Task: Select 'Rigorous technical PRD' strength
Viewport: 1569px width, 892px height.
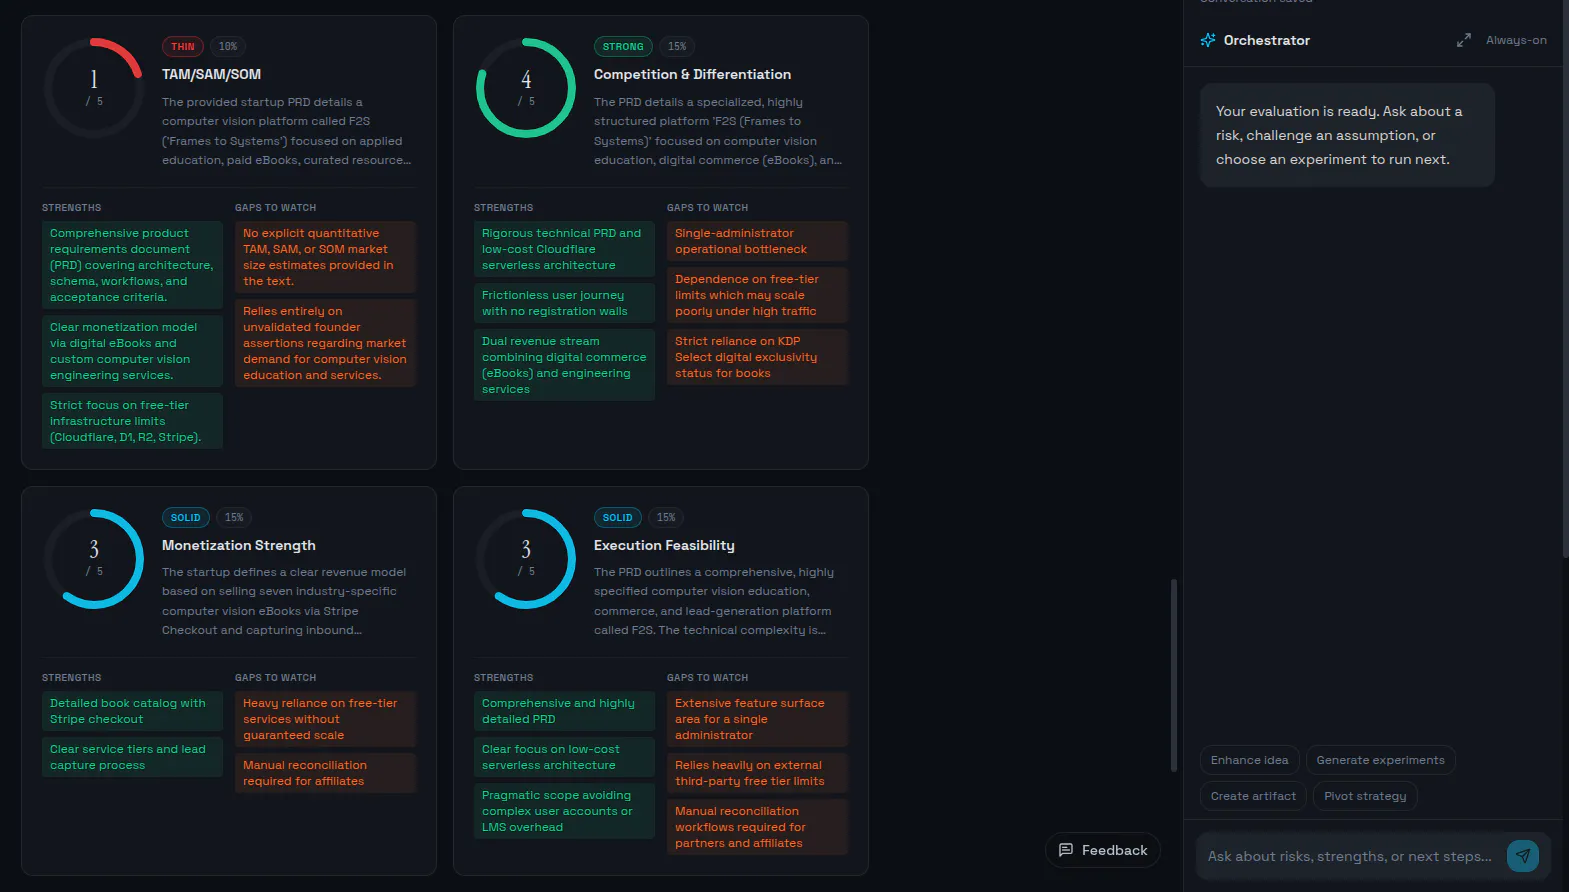Action: [564, 249]
